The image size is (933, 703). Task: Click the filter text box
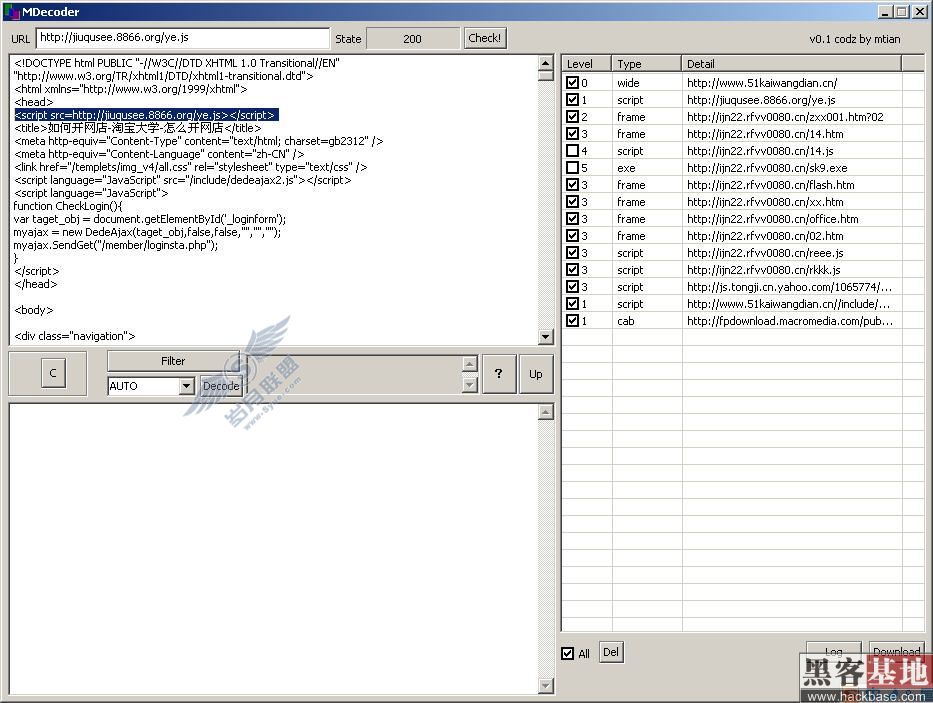coord(355,374)
